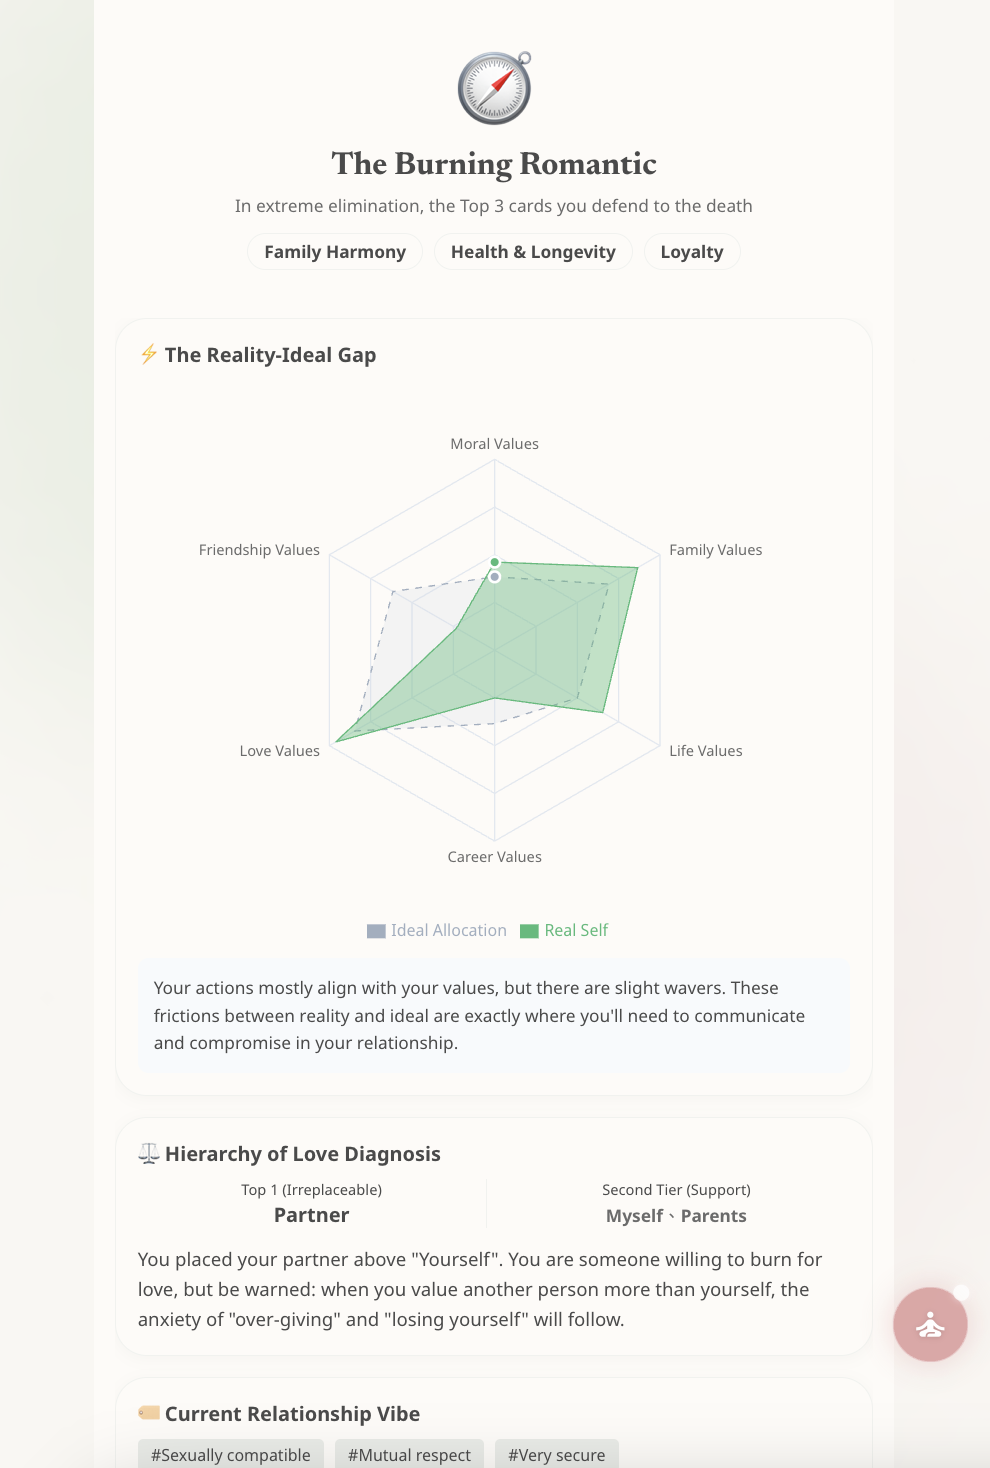Select the Health & Longevity card tag
This screenshot has height=1468, width=990.
(533, 252)
